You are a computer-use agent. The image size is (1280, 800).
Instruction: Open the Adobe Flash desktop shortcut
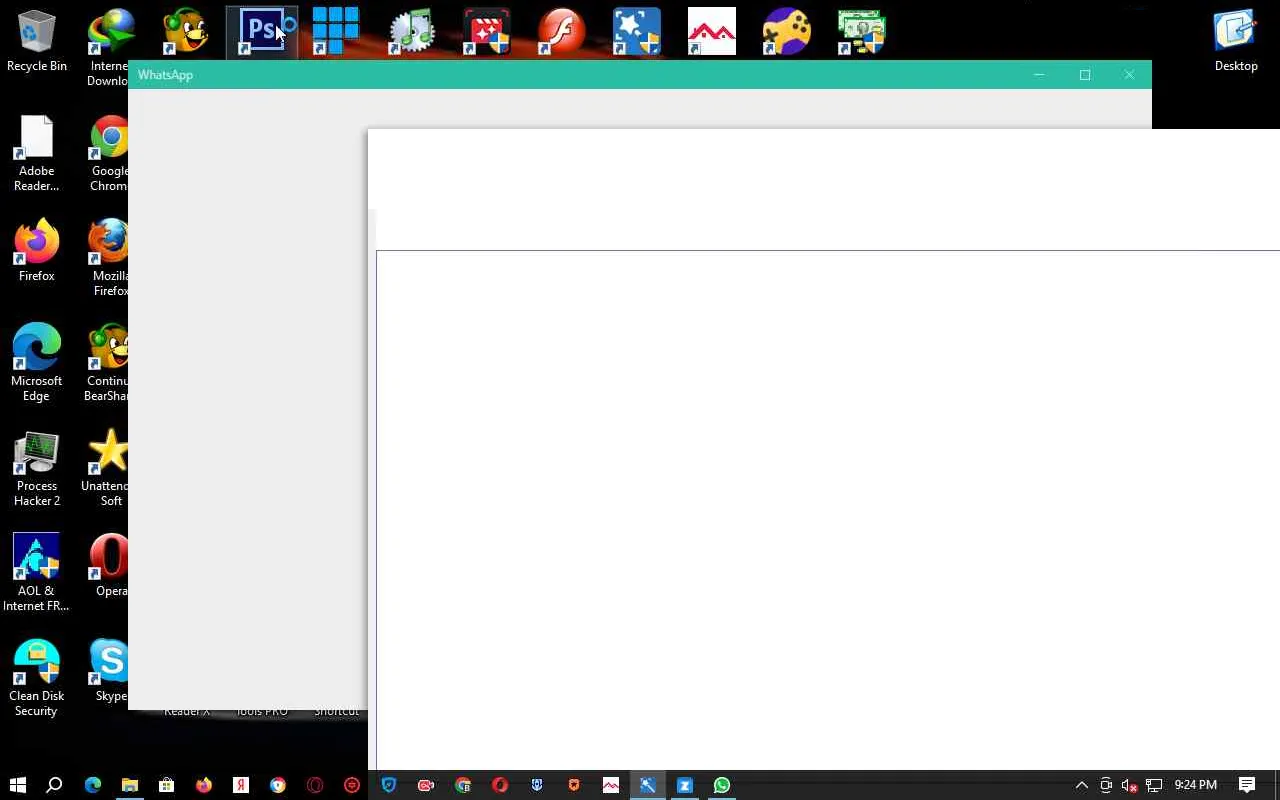coord(562,31)
